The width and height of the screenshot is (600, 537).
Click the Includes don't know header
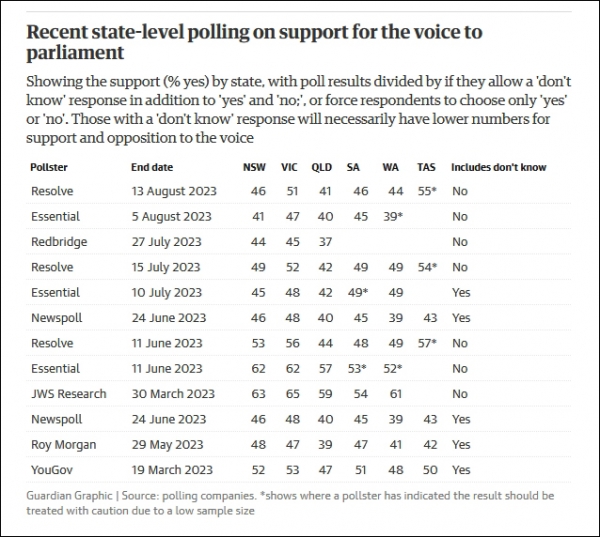point(499,168)
